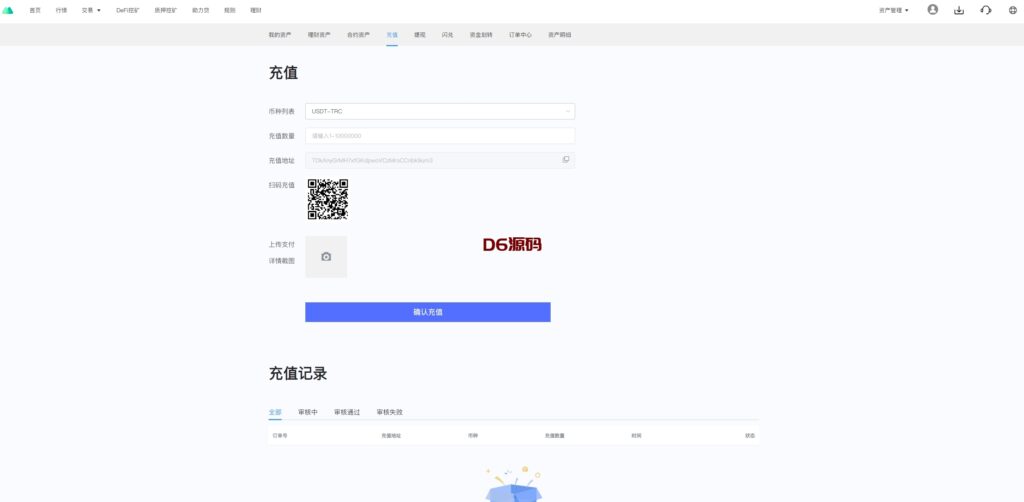Switch to 提现 tab
The height and width of the screenshot is (502, 1024).
[x=419, y=35]
